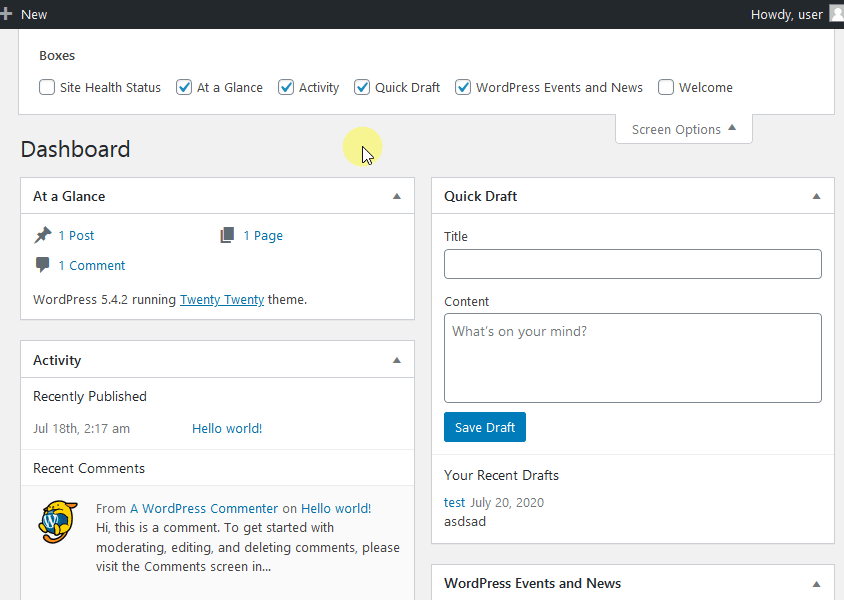Open the Twenty Twenty theme link
Screen dimensions: 844x600
[x=222, y=299]
